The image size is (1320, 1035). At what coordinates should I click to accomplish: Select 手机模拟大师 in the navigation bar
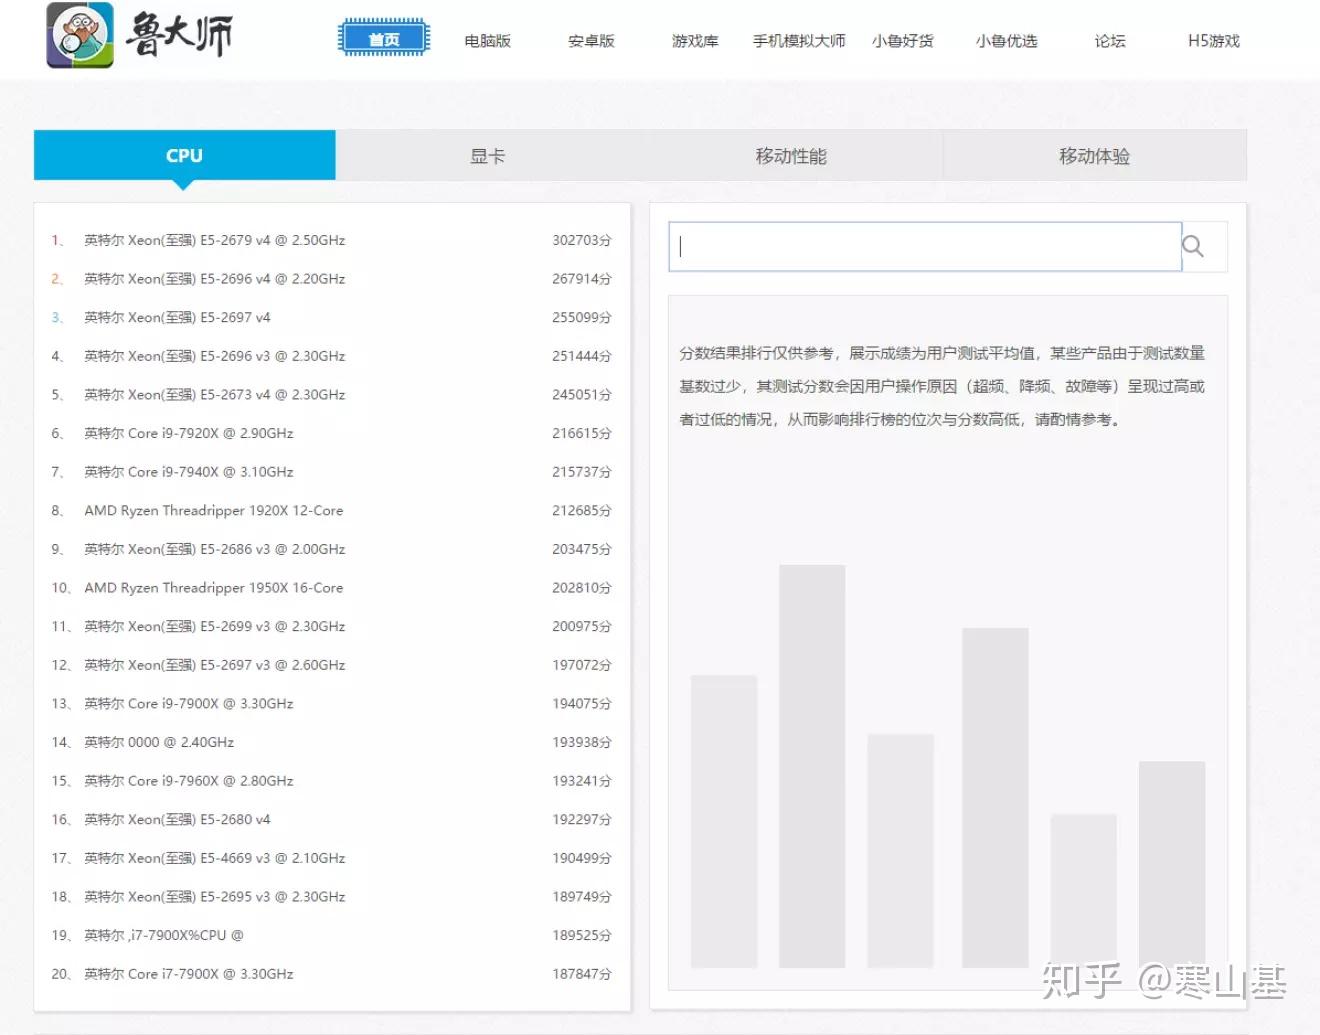(799, 41)
